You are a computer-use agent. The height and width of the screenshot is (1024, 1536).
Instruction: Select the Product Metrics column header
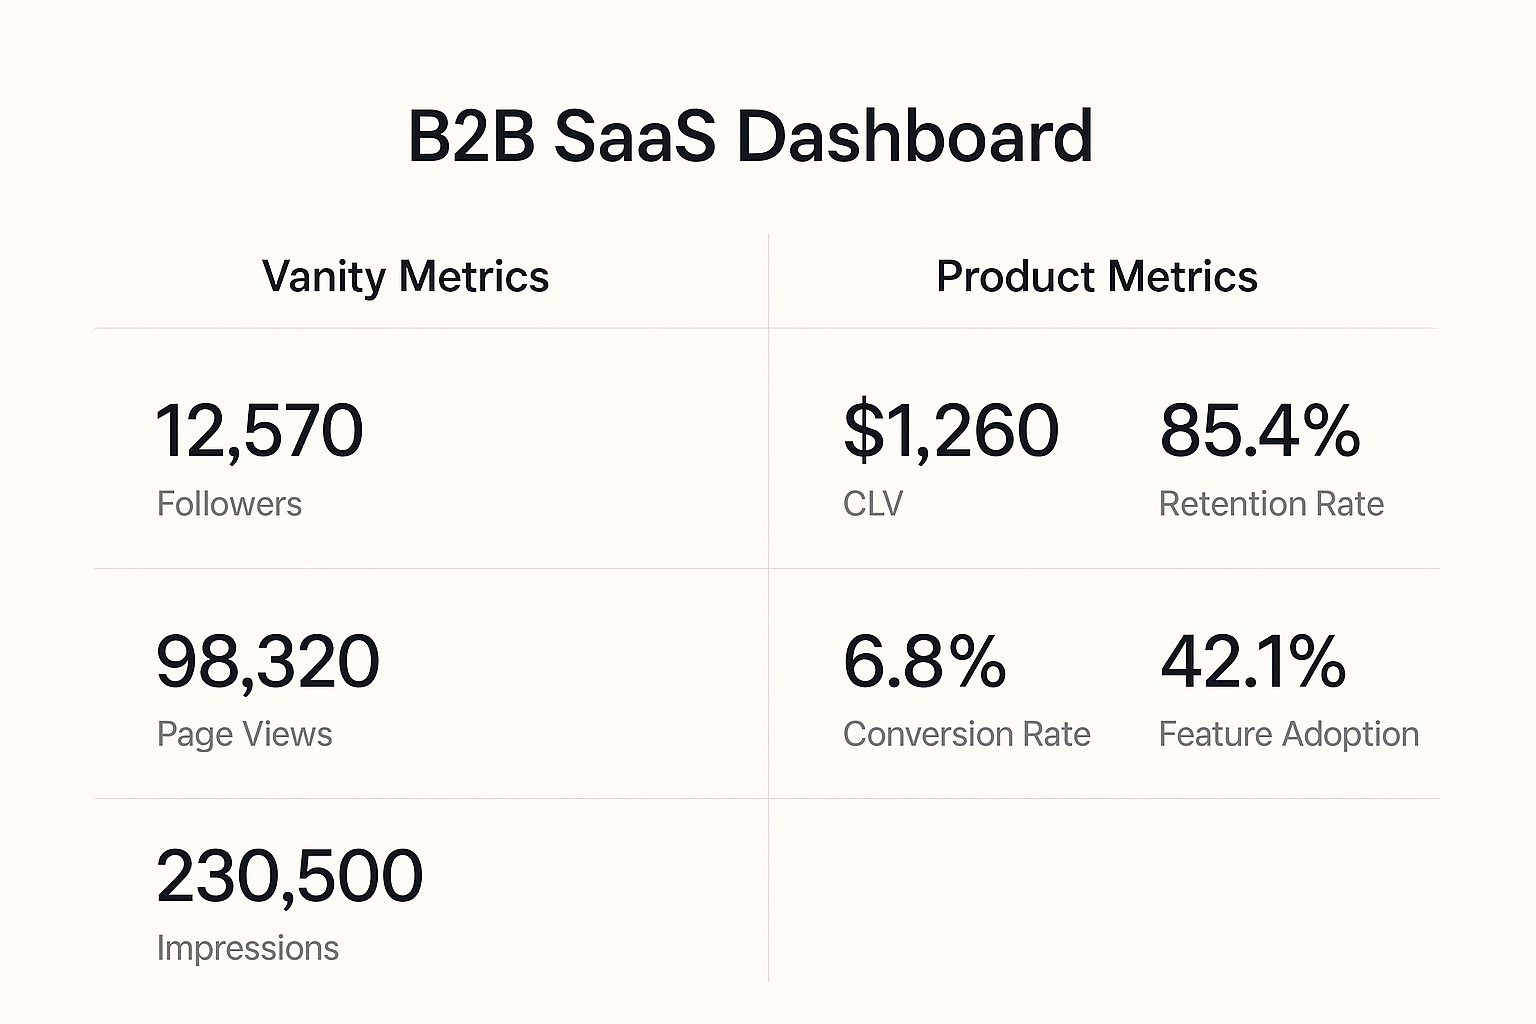click(x=1096, y=277)
